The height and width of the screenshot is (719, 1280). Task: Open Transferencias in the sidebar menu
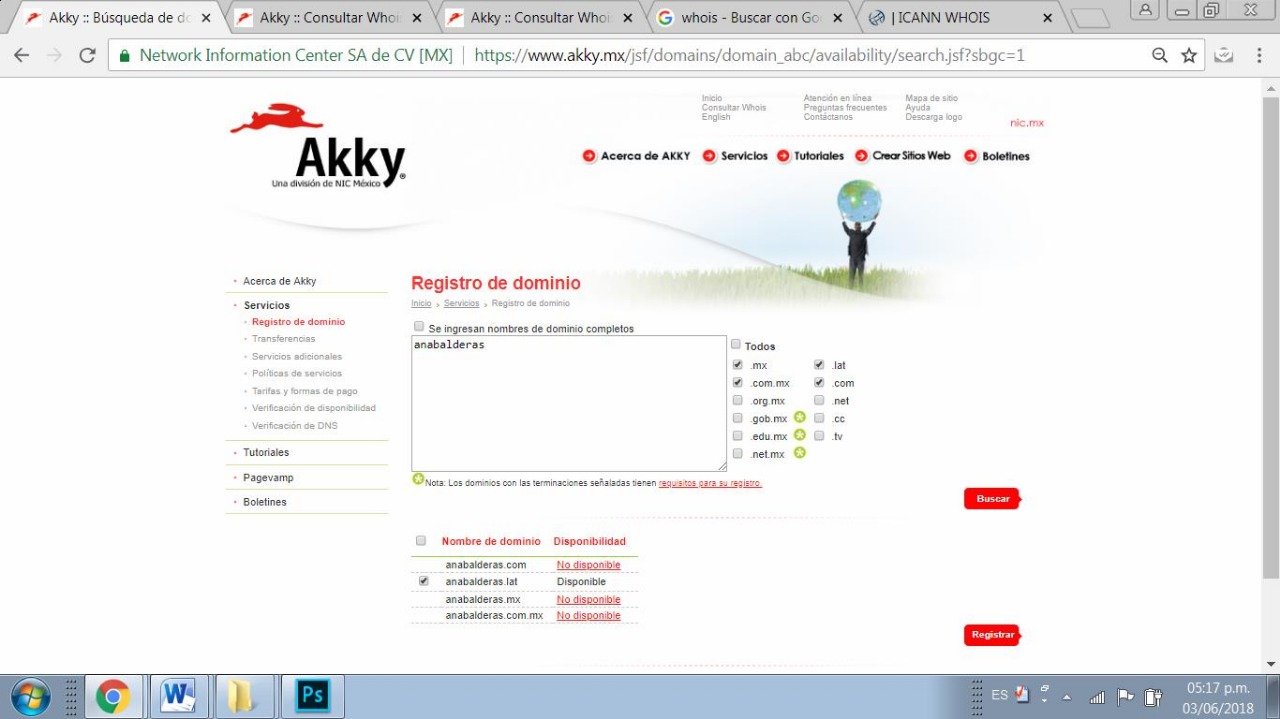[x=283, y=339]
